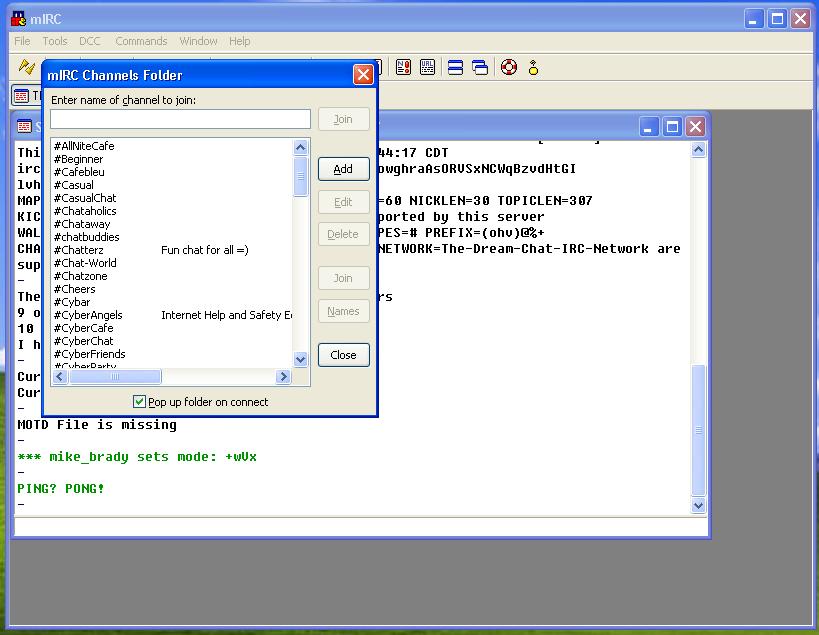Click the mIRC application icon in title bar
Image resolution: width=819 pixels, height=635 pixels.
click(x=19, y=19)
